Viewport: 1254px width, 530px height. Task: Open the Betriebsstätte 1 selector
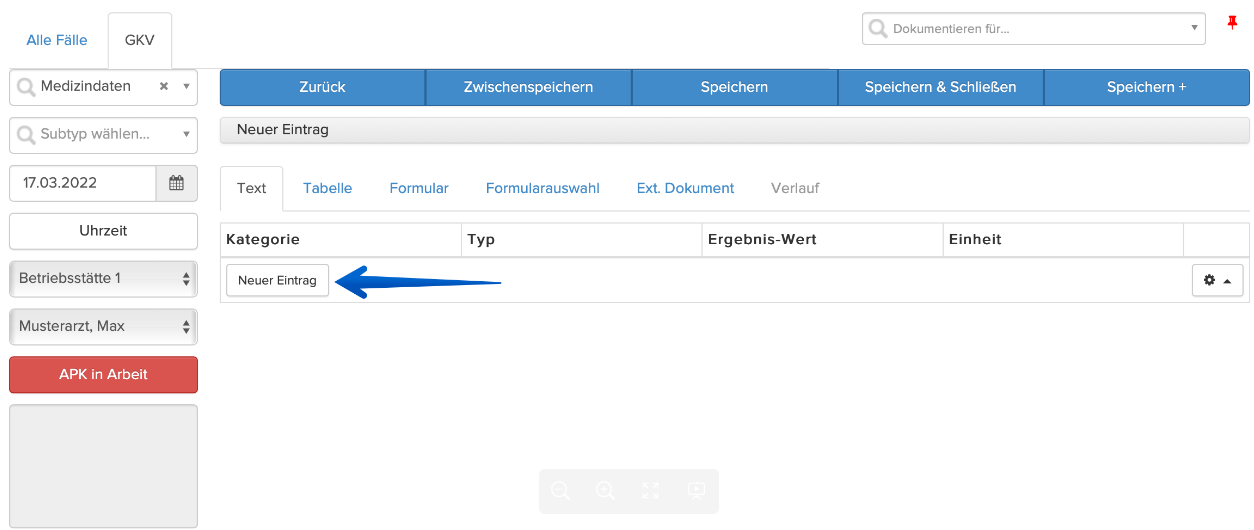pyautogui.click(x=104, y=278)
